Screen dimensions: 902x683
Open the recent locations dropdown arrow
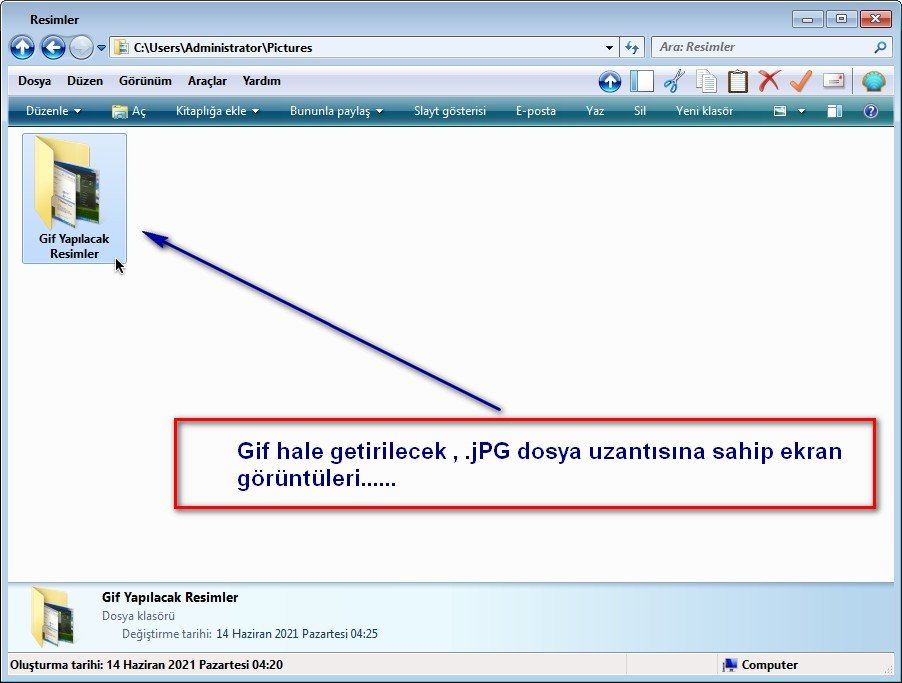101,48
